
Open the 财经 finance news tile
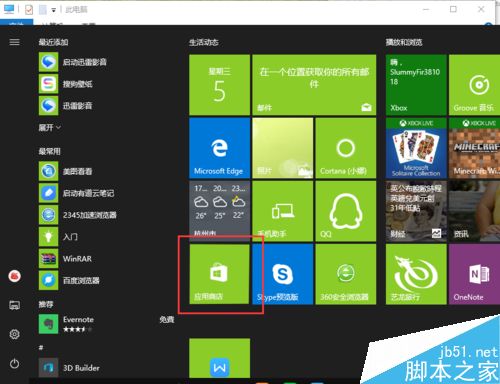[416, 211]
